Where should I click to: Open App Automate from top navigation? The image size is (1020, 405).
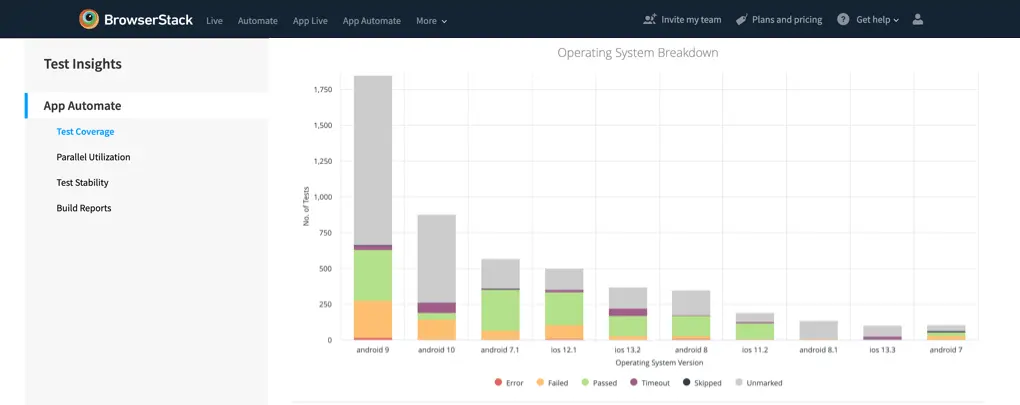371,21
